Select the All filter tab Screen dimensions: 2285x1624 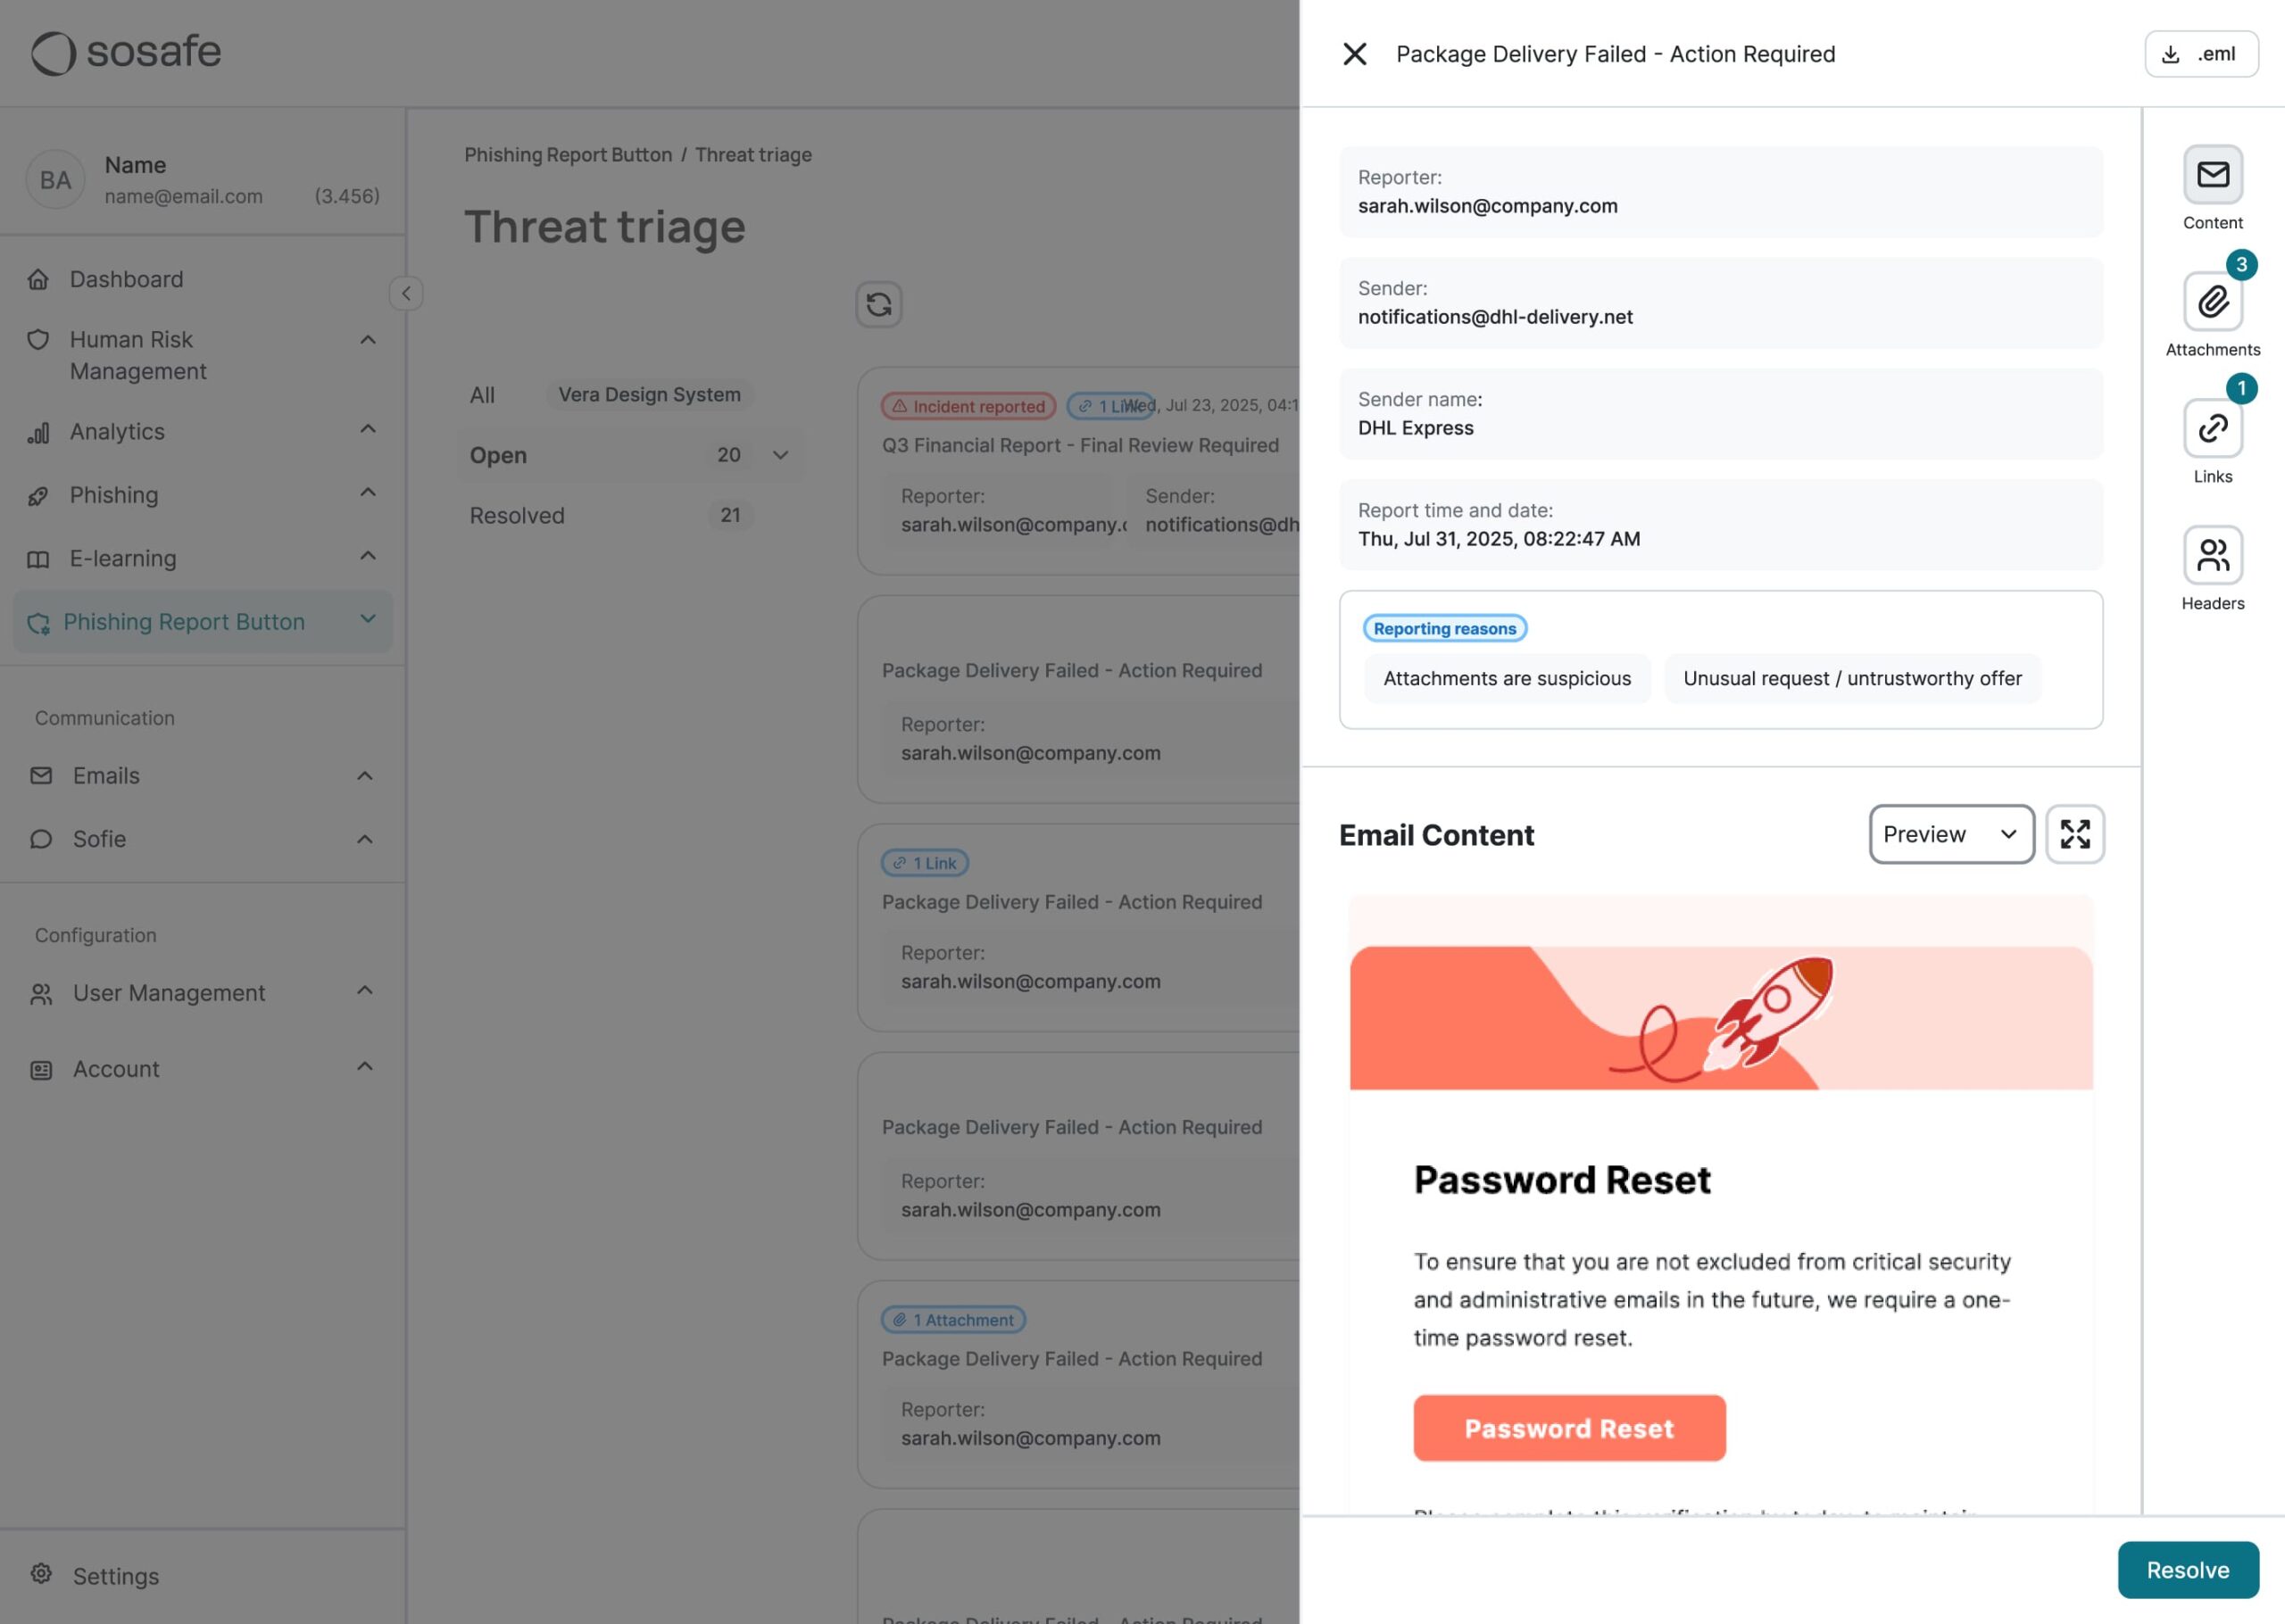482,395
